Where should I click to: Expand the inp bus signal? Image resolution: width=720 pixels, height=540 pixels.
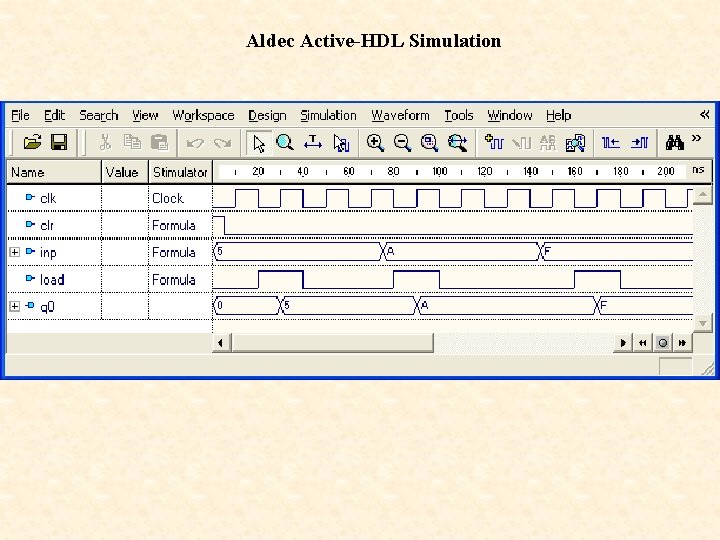click(15, 252)
